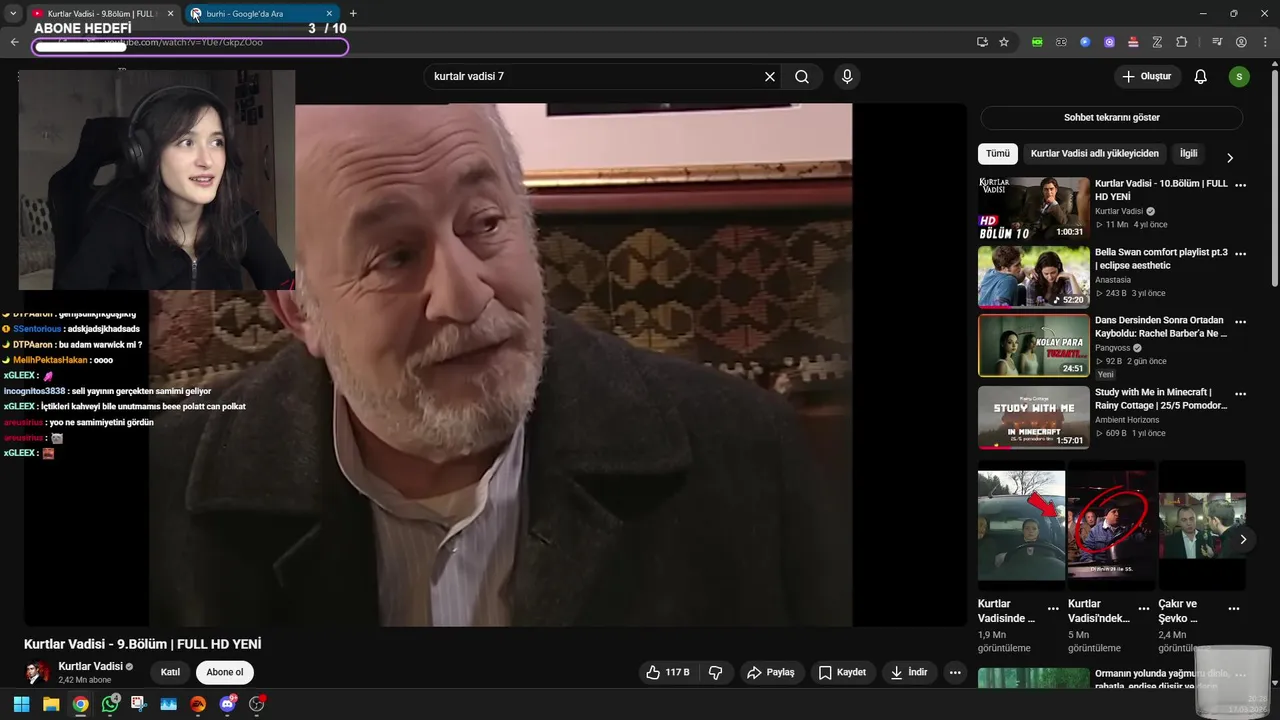Viewport: 1280px width, 720px height.
Task: Open the Chrome three-dot menu
Action: (x=1264, y=42)
